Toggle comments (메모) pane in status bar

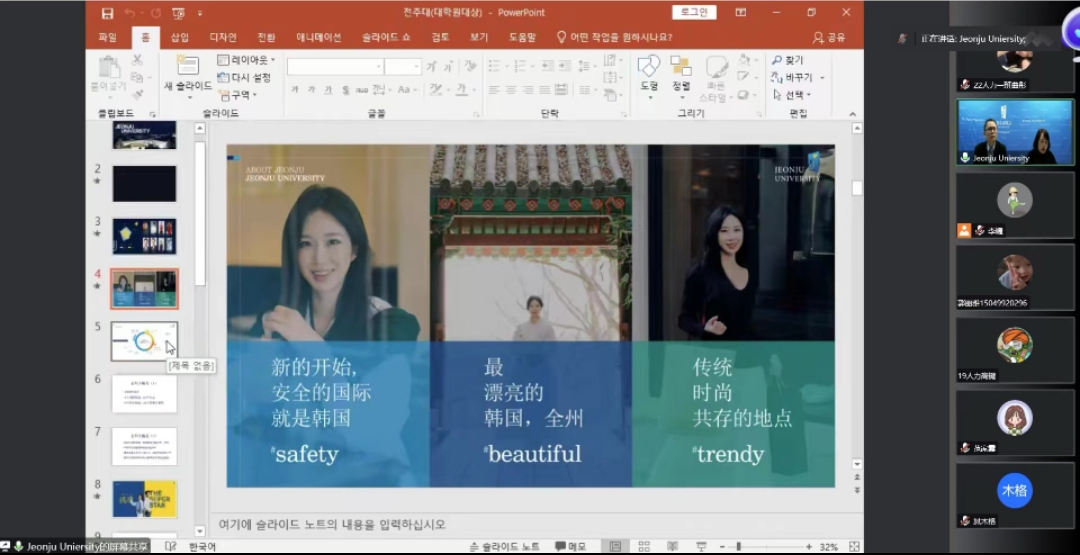coord(570,547)
